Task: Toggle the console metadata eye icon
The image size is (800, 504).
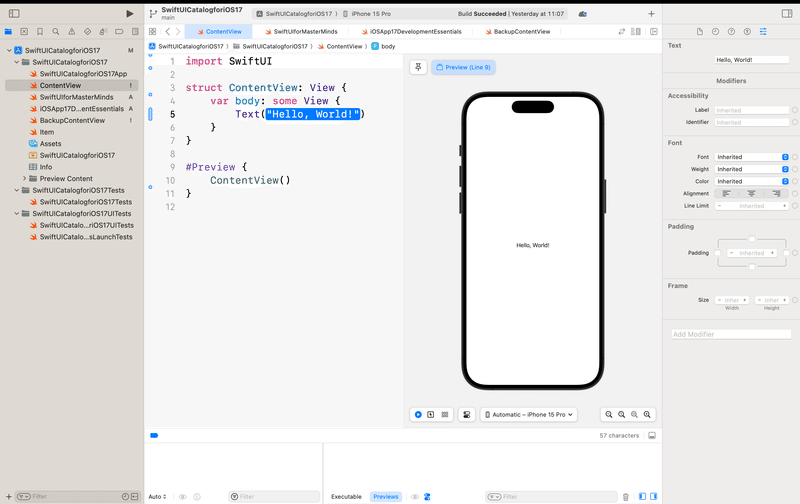Action: pos(415,497)
